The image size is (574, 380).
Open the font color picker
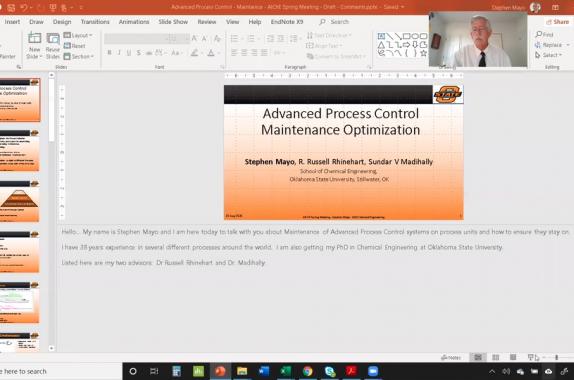pos(211,53)
